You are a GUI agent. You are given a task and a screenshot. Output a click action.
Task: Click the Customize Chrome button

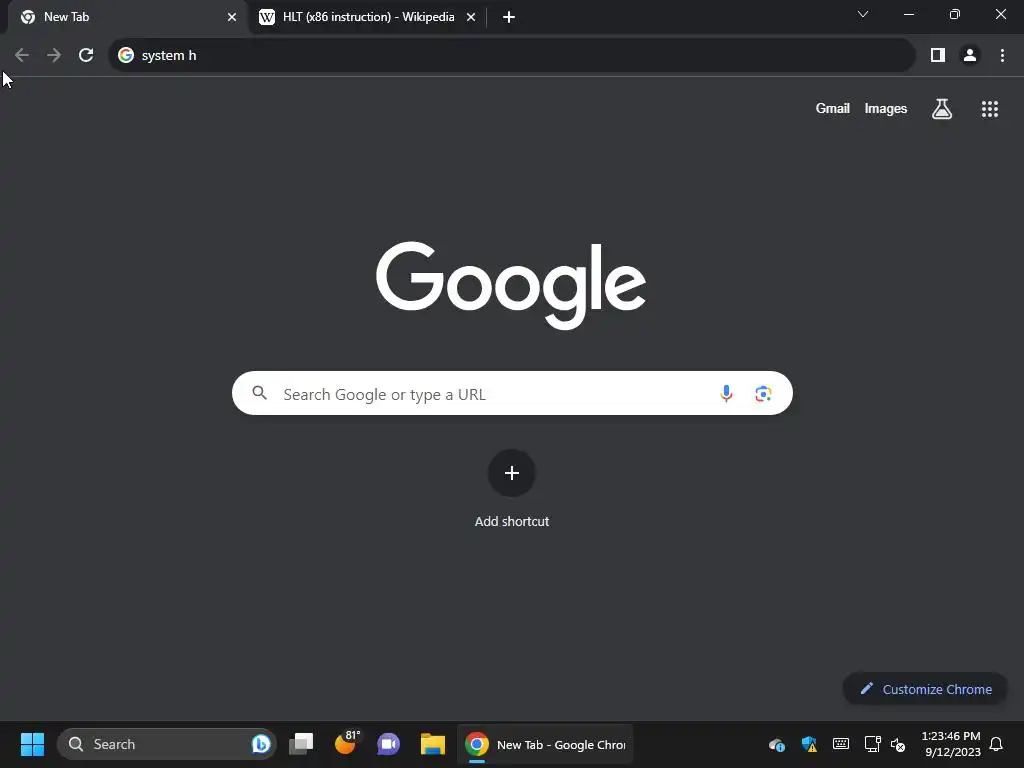pyautogui.click(x=925, y=689)
